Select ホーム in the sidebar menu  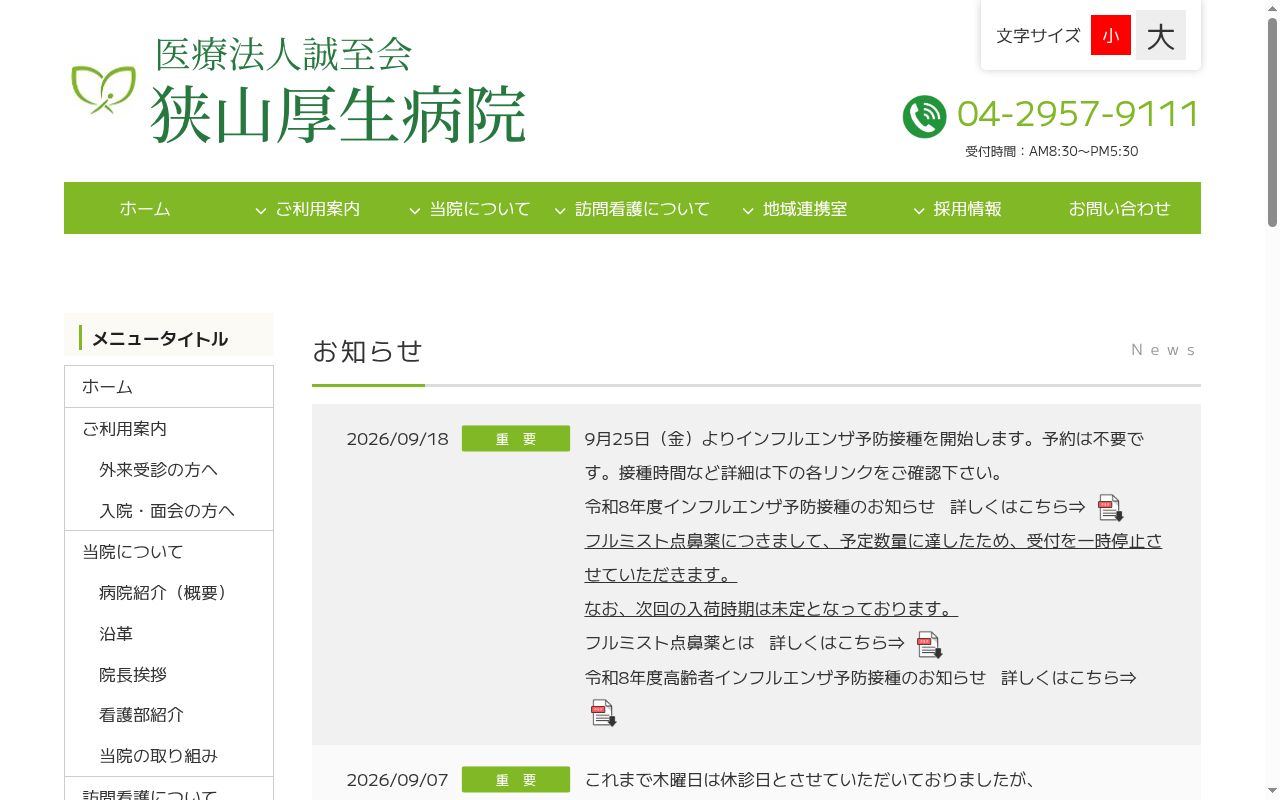169,387
